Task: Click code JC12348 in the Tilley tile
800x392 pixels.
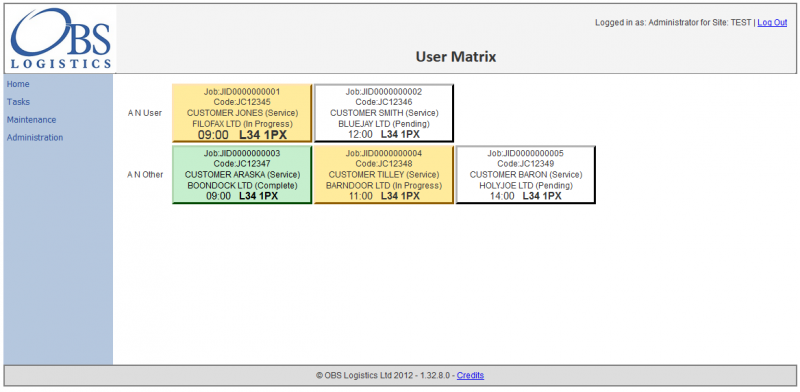Action: (384, 164)
